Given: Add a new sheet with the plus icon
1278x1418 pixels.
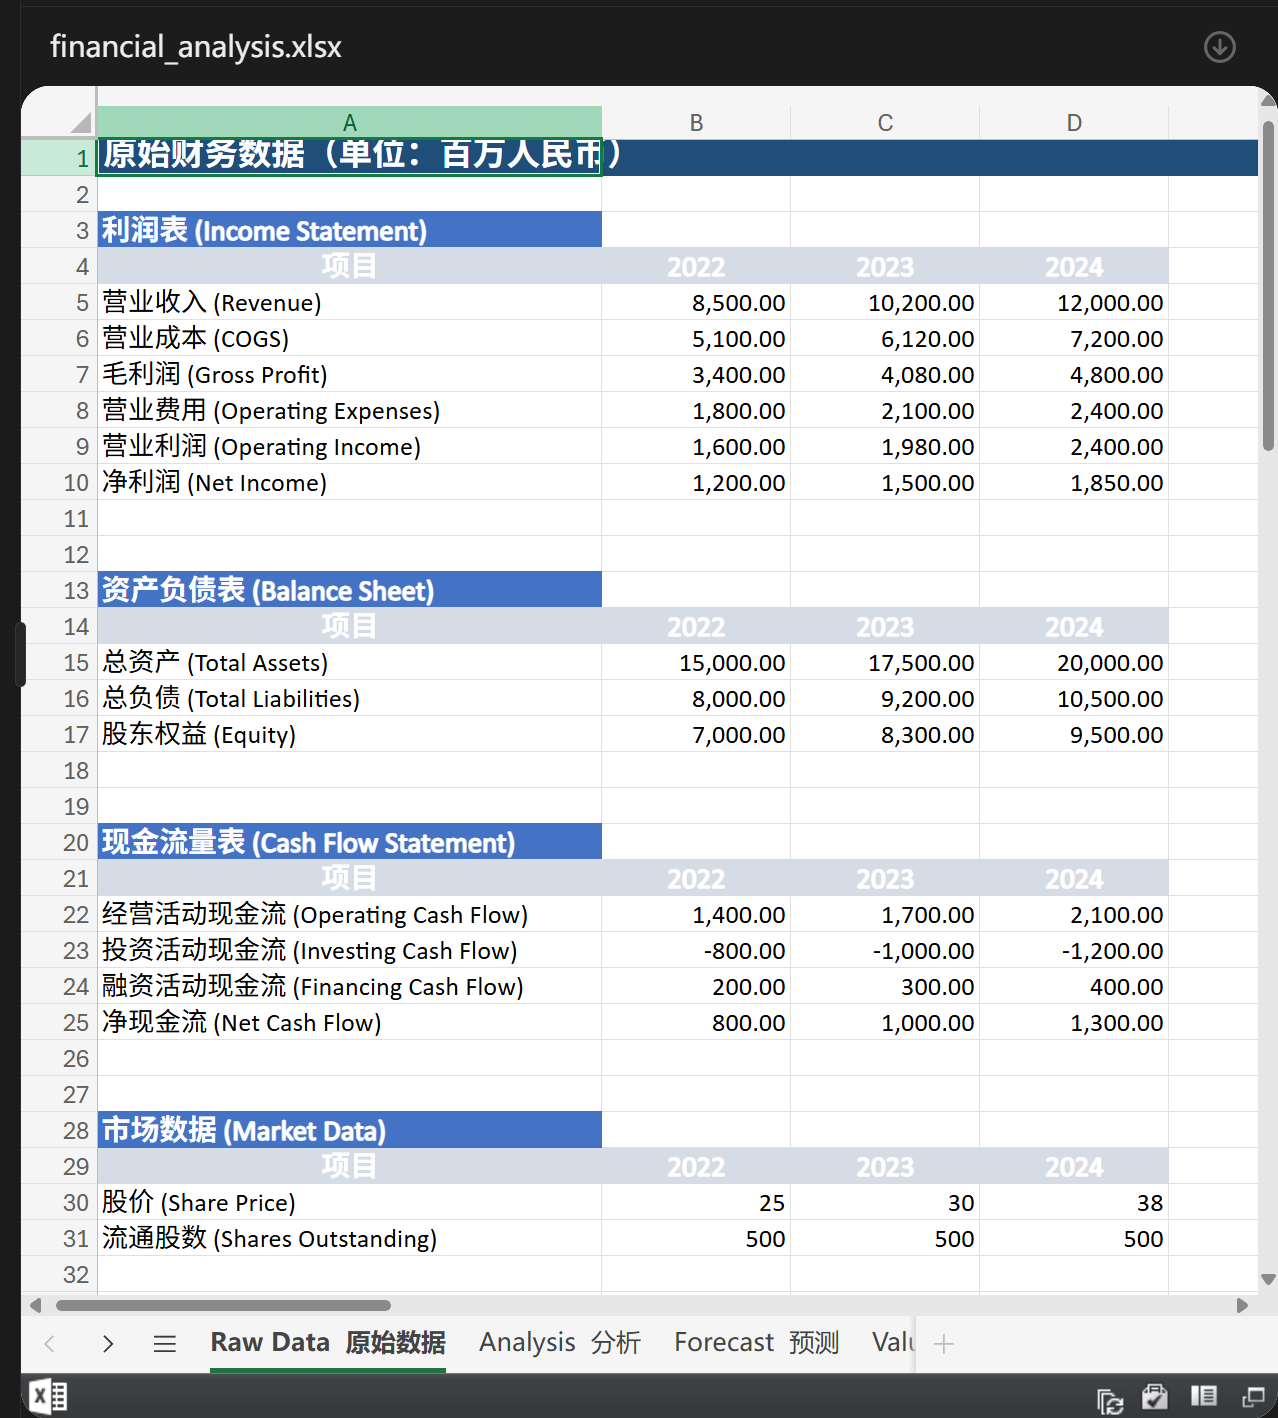Looking at the screenshot, I should coord(943,1343).
